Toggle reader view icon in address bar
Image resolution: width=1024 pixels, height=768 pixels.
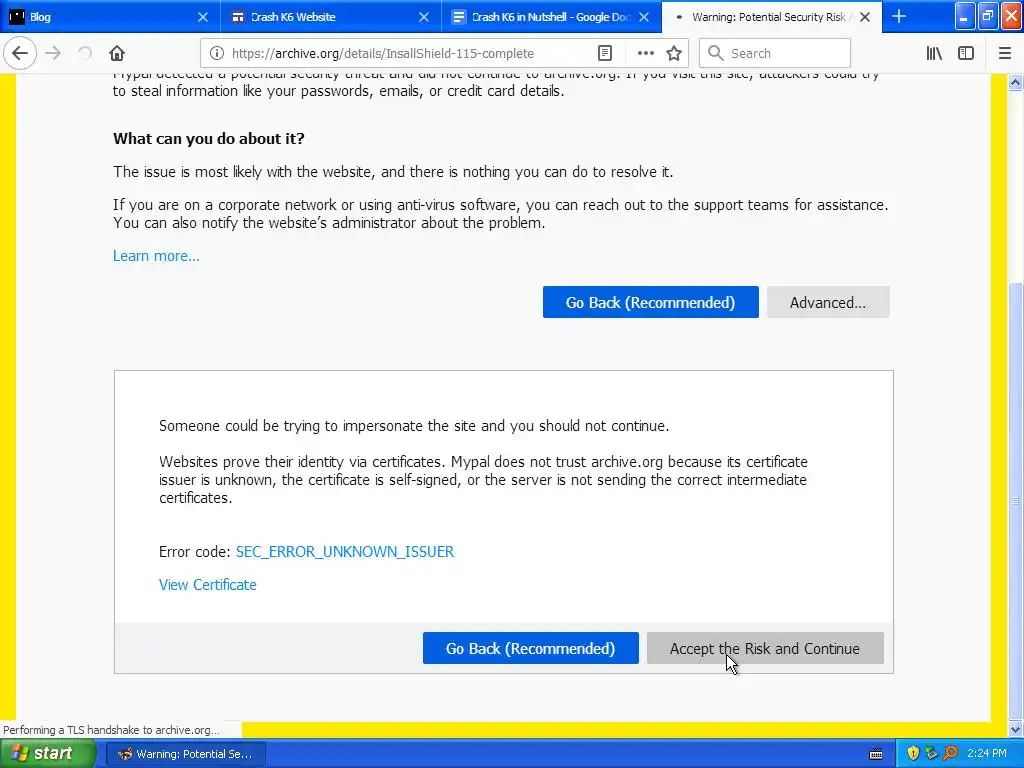pos(605,53)
